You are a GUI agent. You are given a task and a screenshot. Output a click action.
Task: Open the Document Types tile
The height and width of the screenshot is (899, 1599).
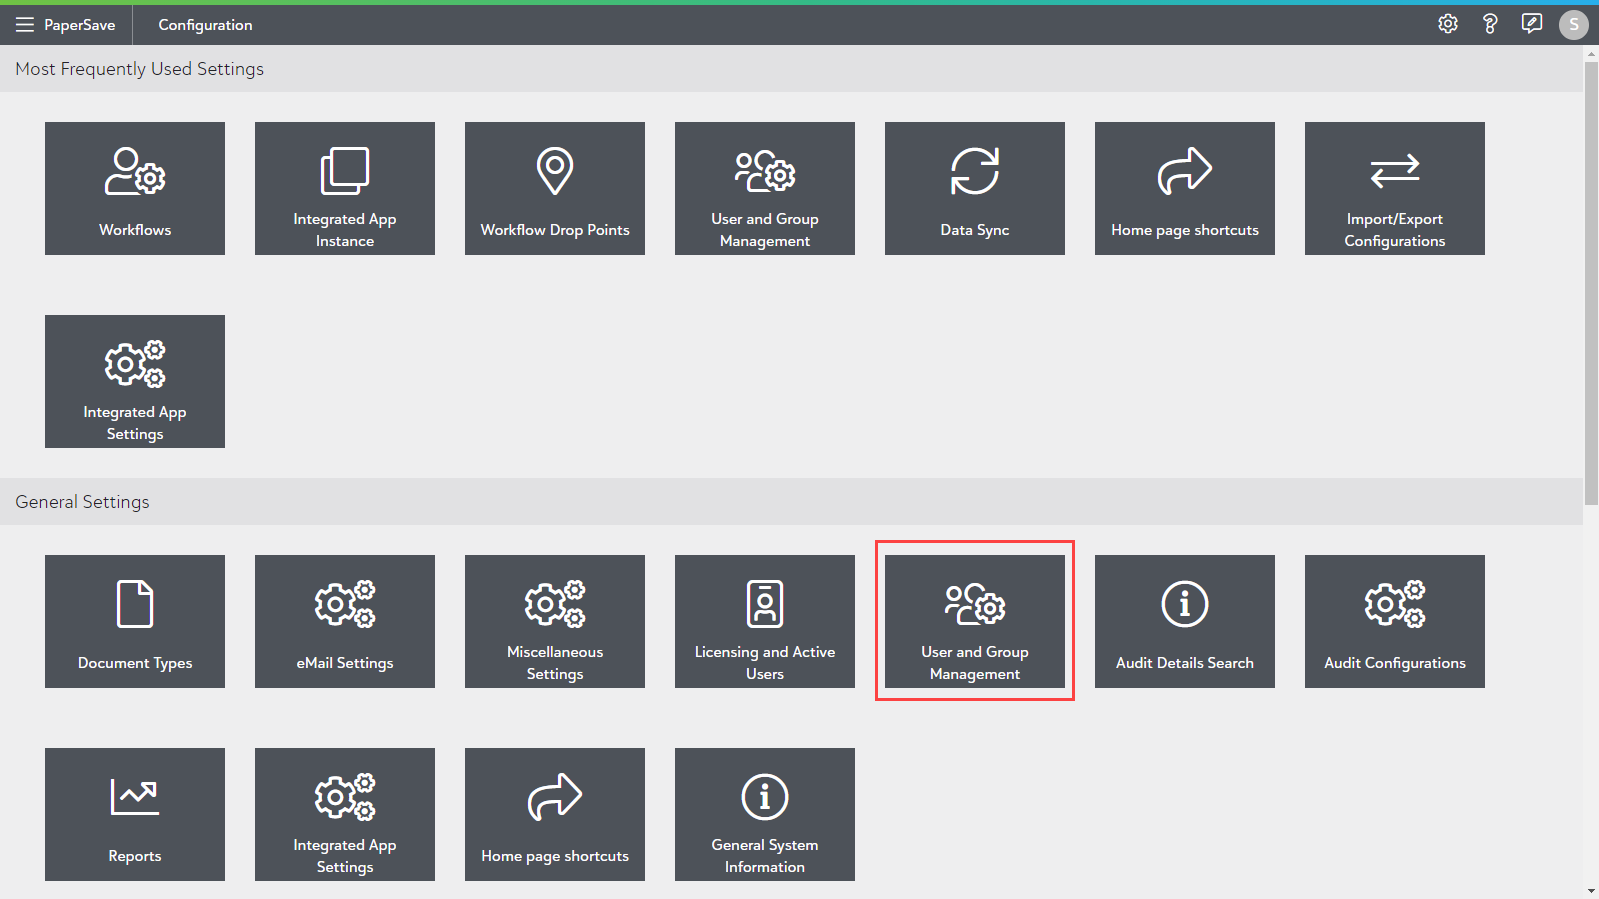tap(135, 621)
